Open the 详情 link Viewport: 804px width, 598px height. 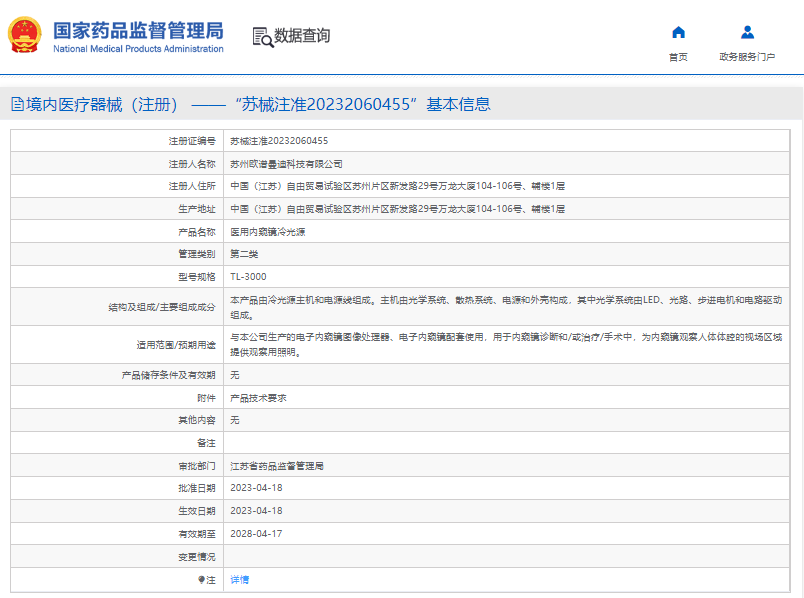click(x=239, y=580)
